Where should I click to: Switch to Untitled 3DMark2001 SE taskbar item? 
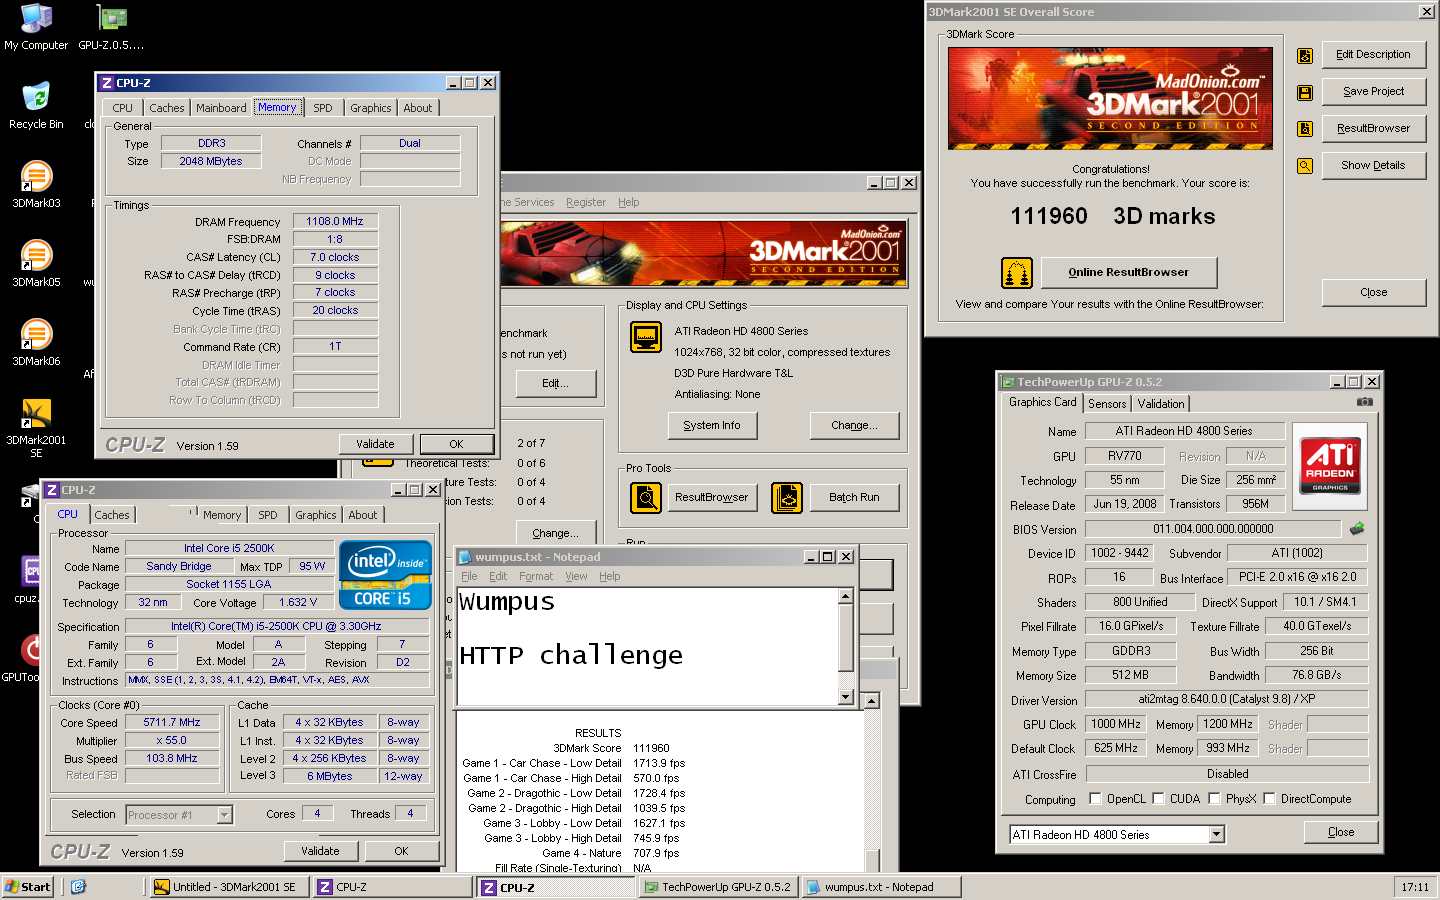pyautogui.click(x=229, y=887)
